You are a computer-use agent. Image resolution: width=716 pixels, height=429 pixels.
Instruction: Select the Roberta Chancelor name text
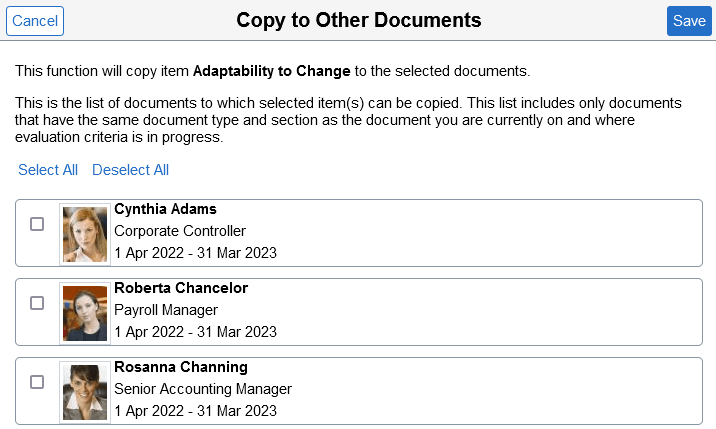[x=181, y=288]
